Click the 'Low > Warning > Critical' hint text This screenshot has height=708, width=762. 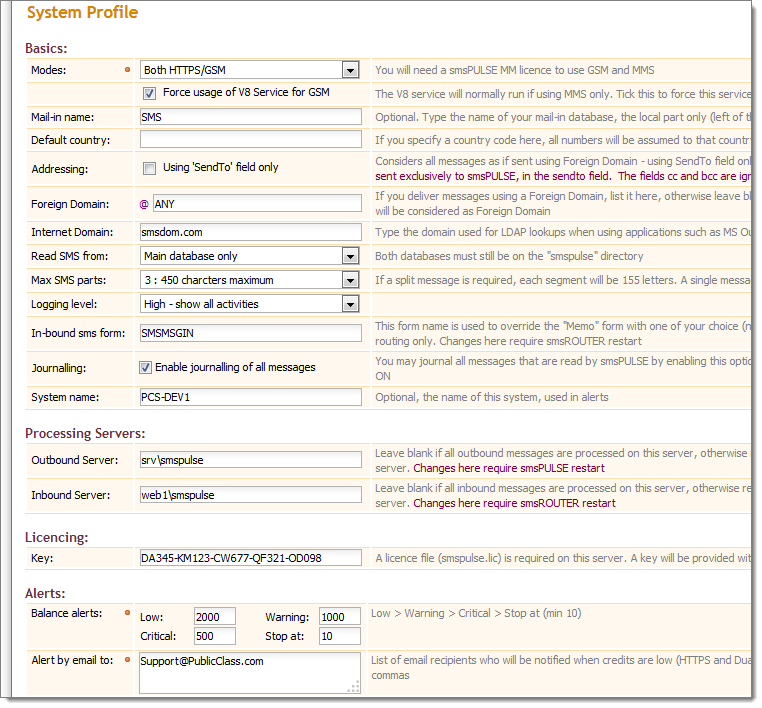(x=476, y=613)
